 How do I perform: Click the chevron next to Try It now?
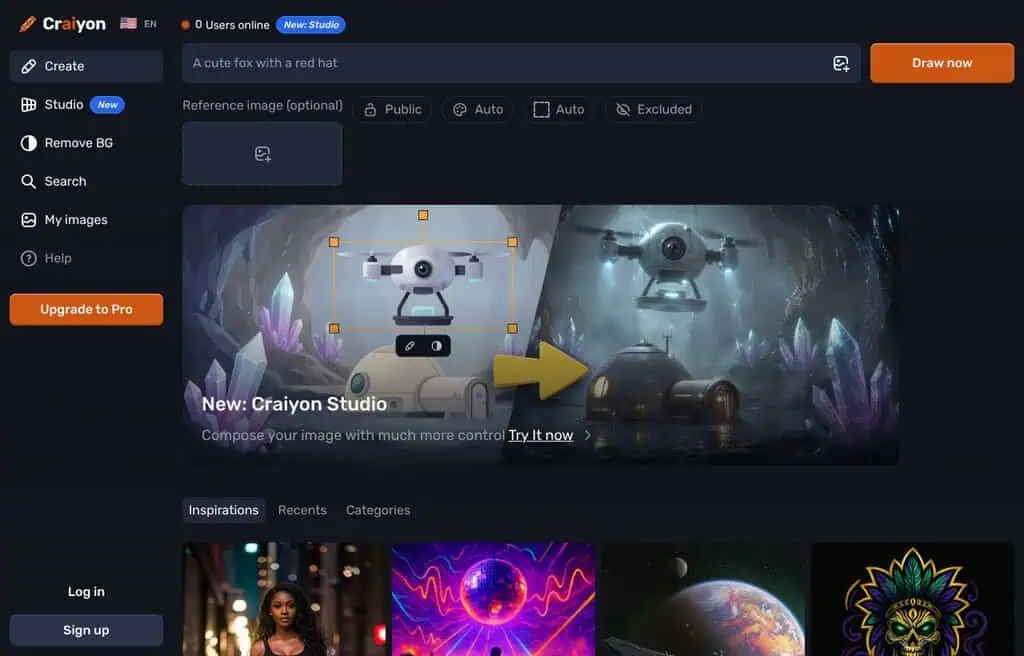pyautogui.click(x=587, y=435)
